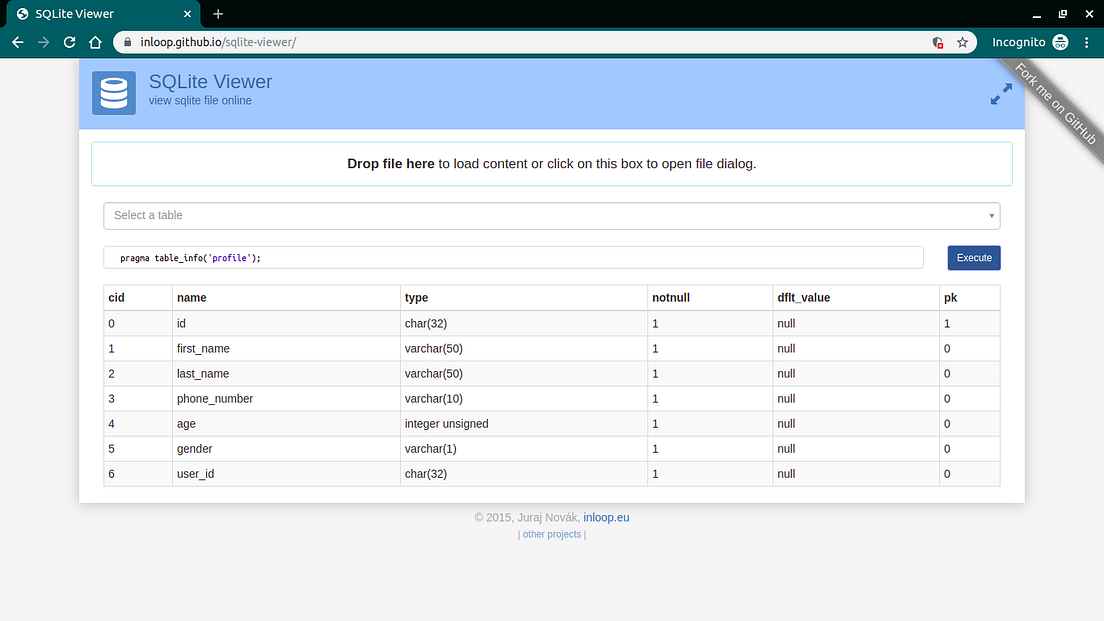The height and width of the screenshot is (621, 1104).
Task: Open the Chrome three-dot menu
Action: tap(1086, 43)
